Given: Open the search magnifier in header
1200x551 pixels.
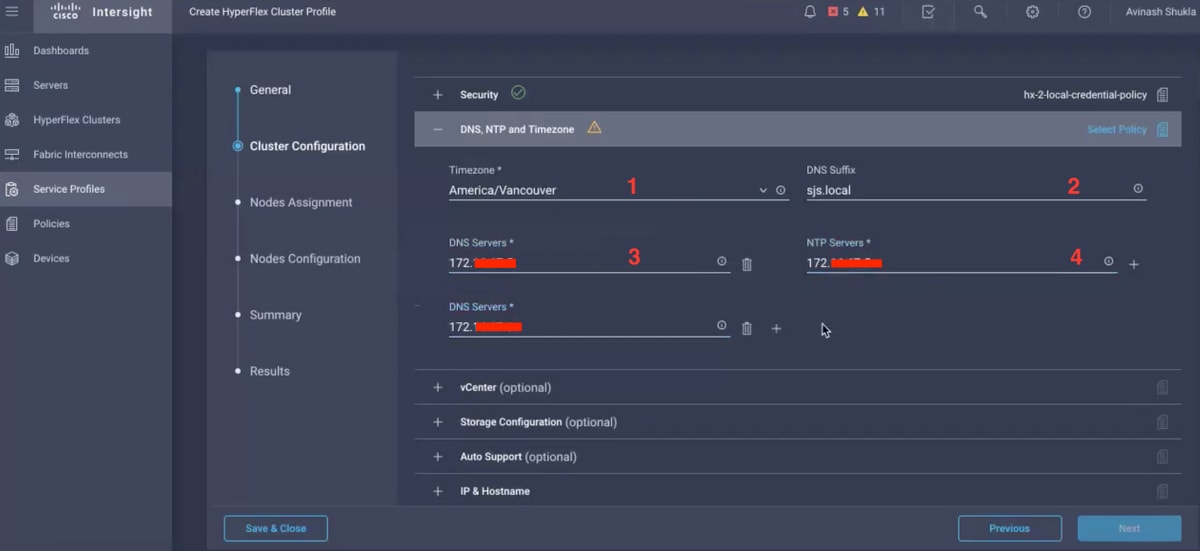Looking at the screenshot, I should click(980, 12).
